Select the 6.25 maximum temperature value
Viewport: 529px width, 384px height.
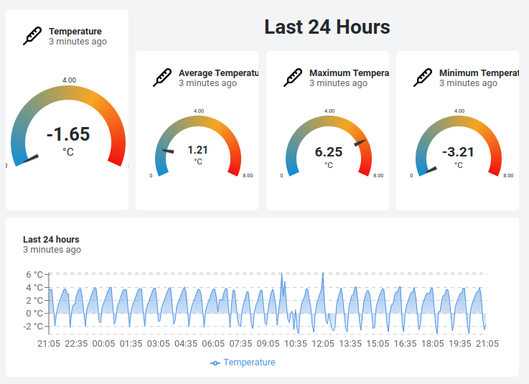tap(329, 152)
